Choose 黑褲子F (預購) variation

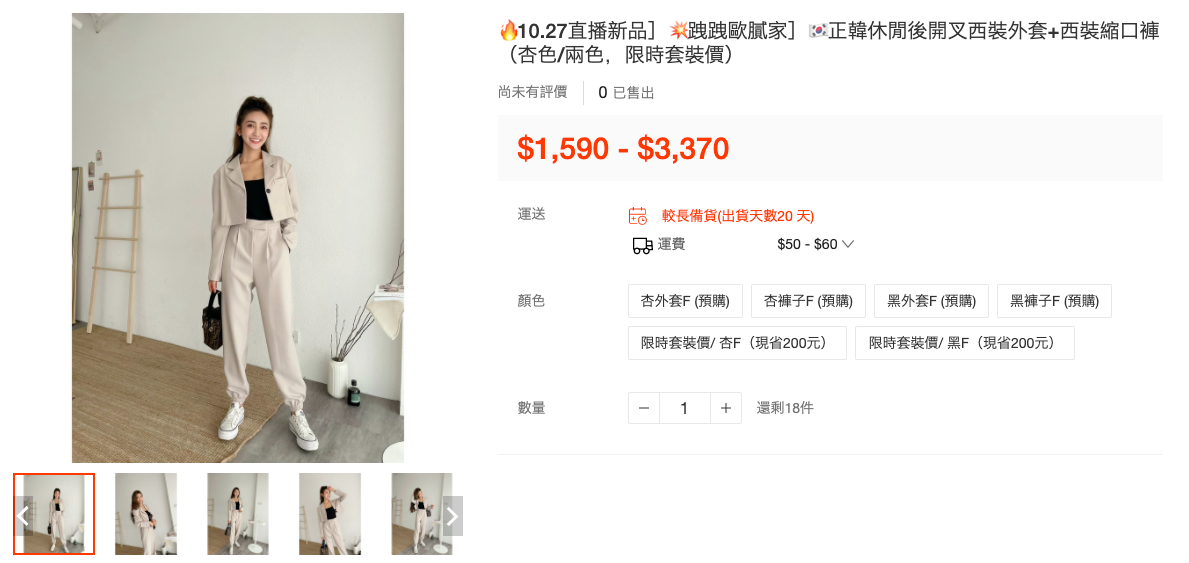coord(1054,301)
